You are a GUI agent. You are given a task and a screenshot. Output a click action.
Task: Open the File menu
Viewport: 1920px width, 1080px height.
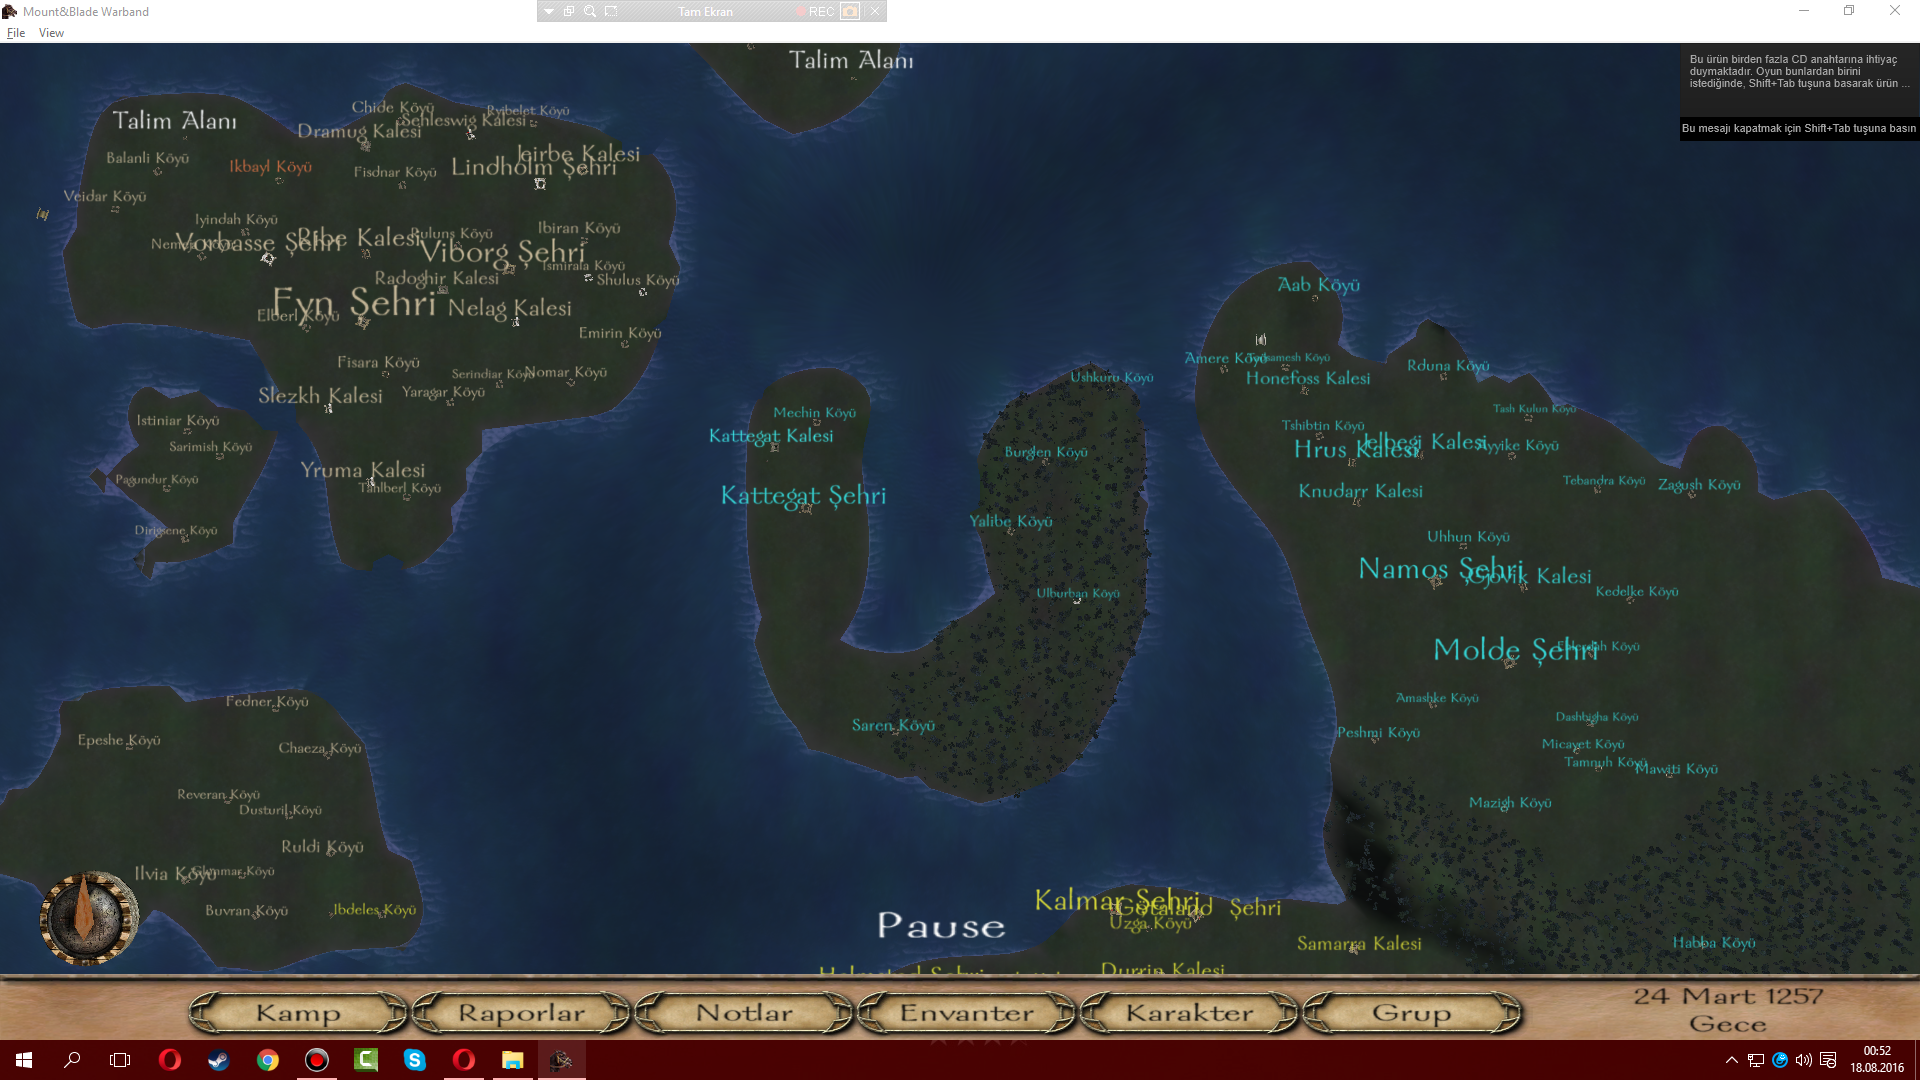(16, 33)
